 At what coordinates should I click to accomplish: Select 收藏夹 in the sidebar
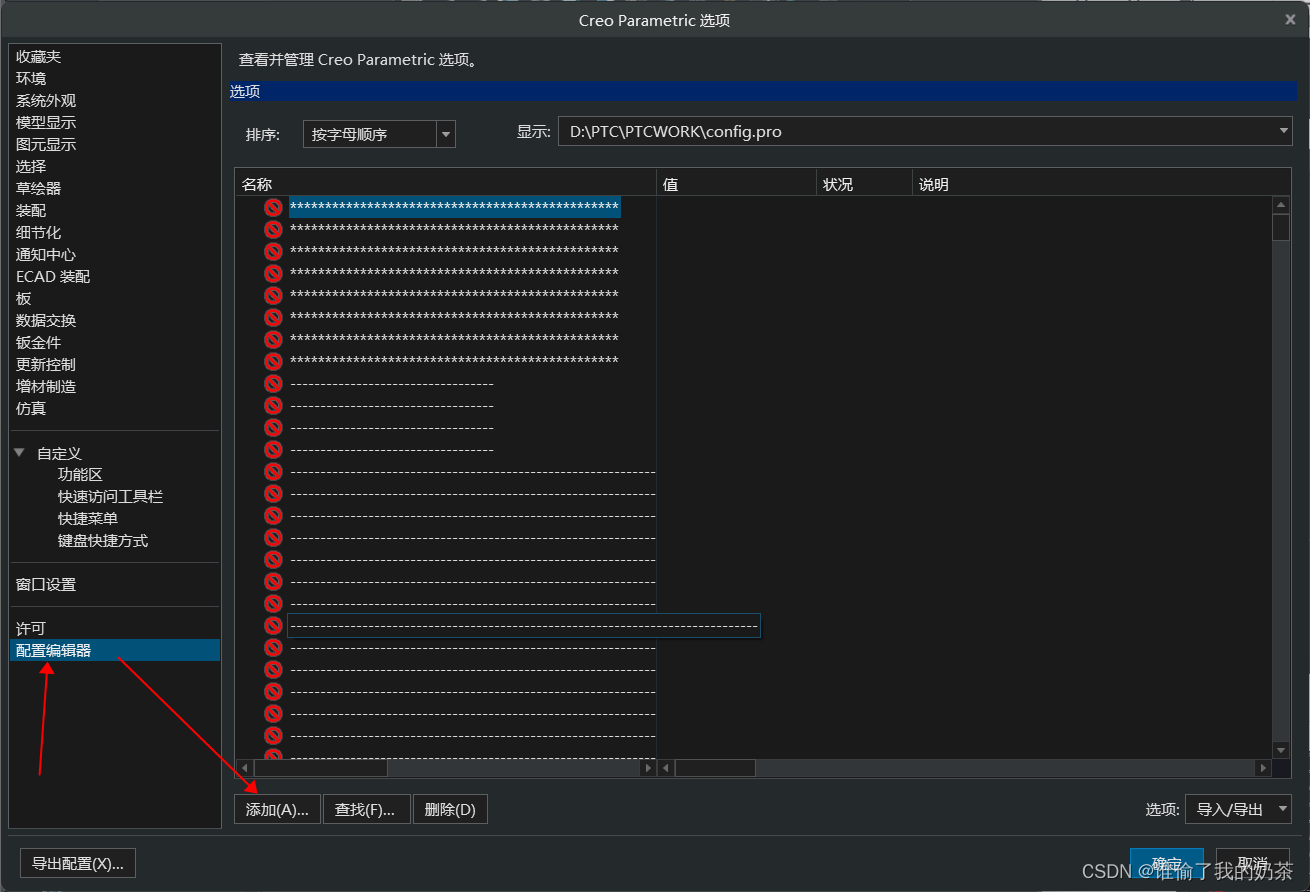pos(39,56)
